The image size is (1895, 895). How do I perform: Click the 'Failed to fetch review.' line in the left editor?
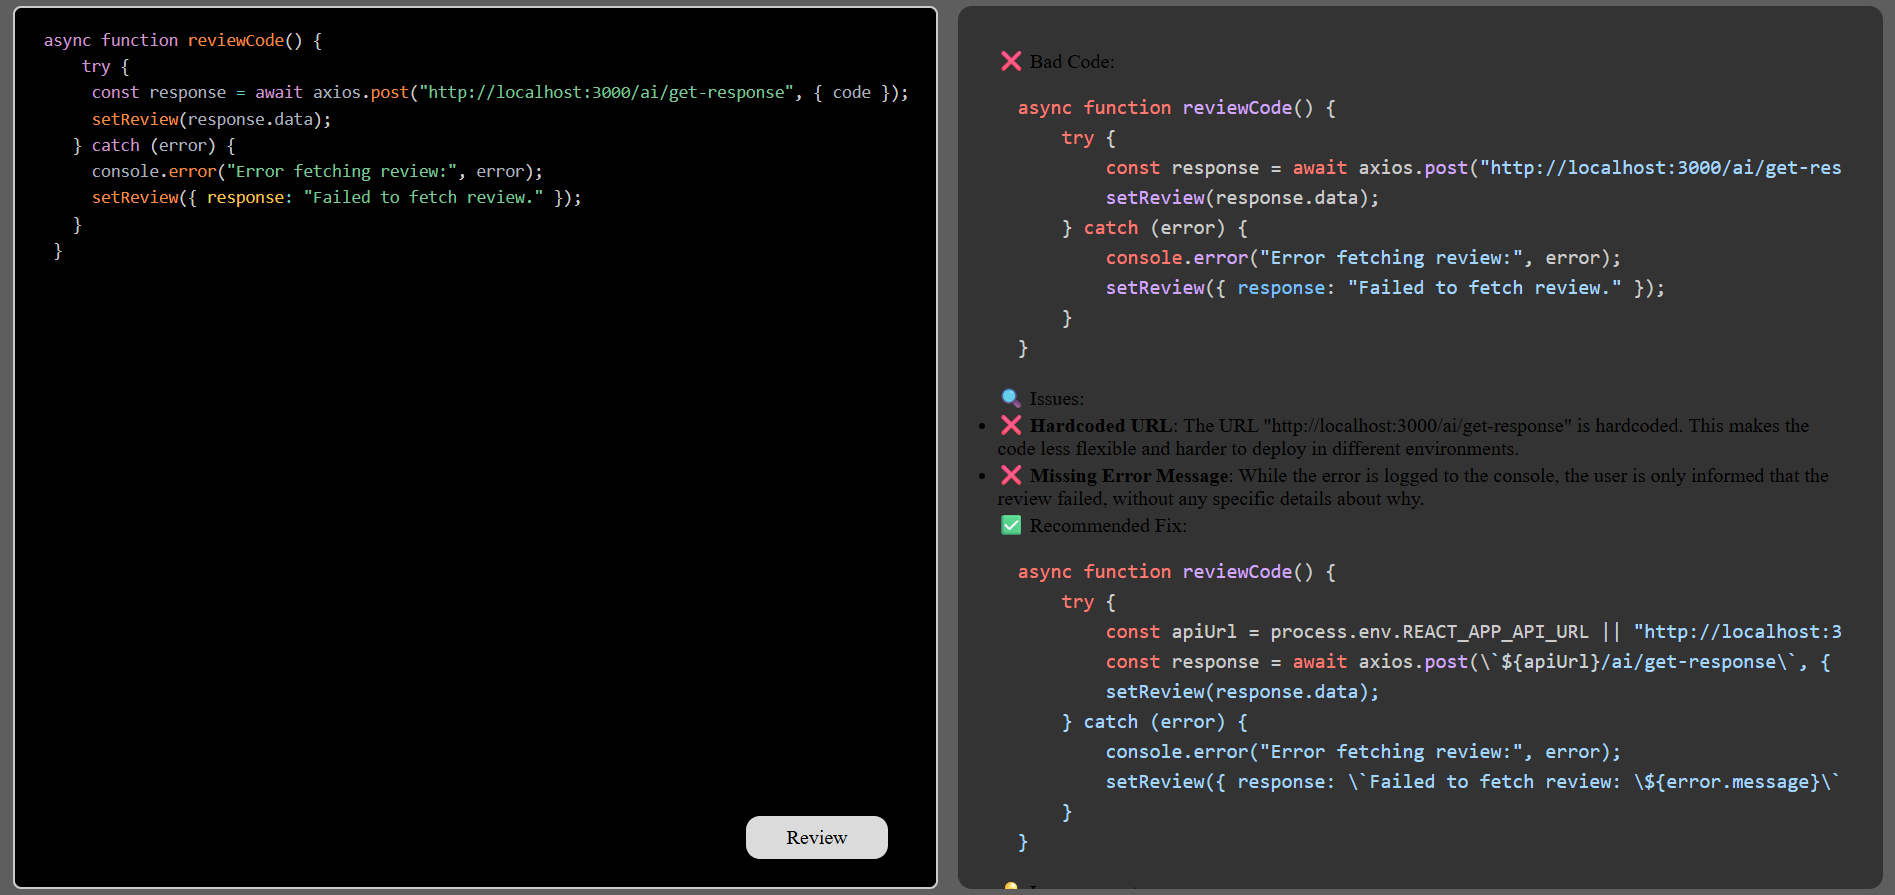tap(336, 197)
